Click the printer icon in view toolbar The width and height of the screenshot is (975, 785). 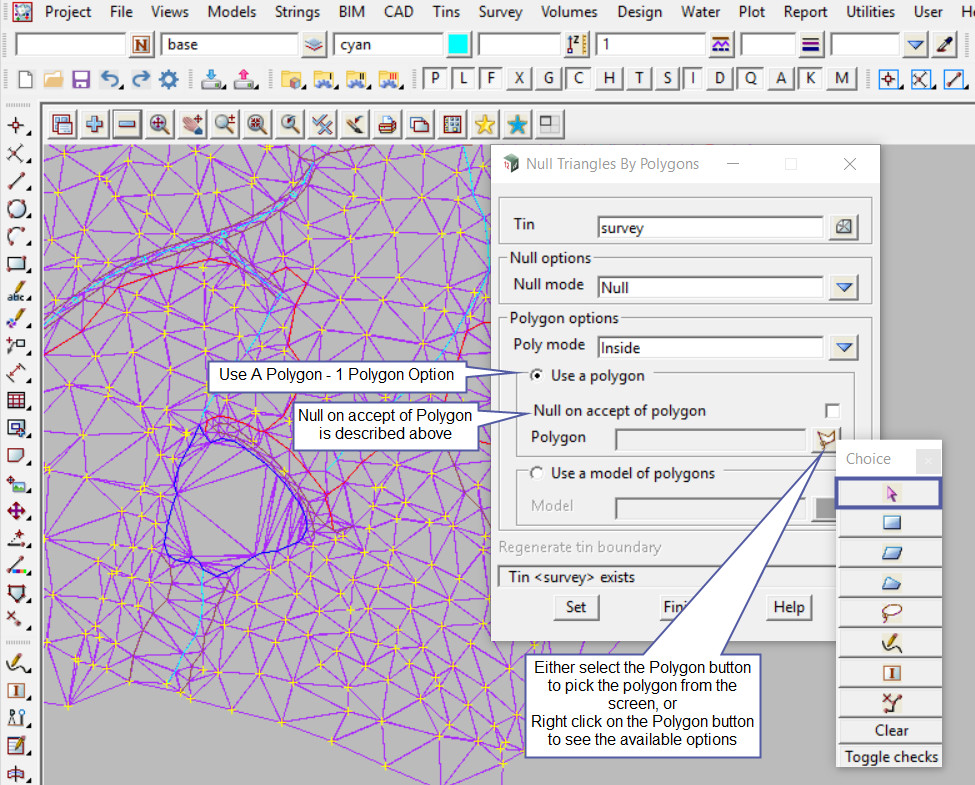click(388, 124)
